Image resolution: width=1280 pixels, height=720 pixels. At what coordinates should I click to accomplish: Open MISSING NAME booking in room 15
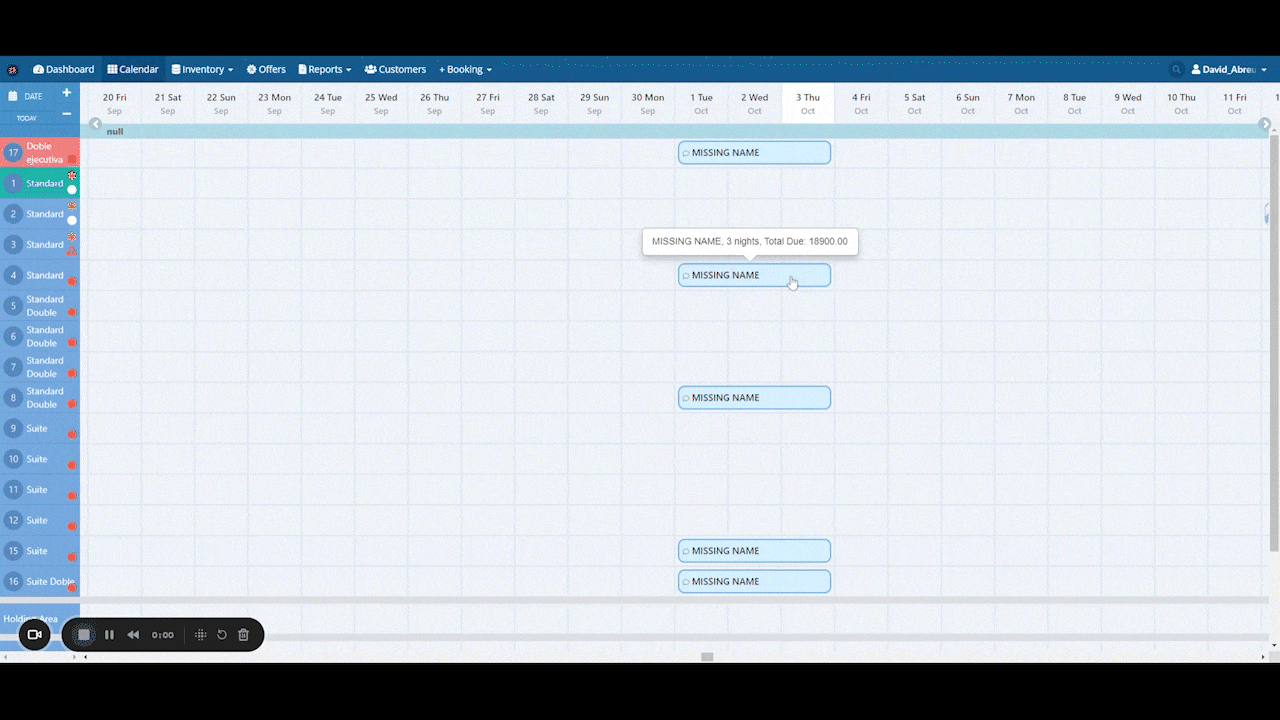click(x=754, y=551)
